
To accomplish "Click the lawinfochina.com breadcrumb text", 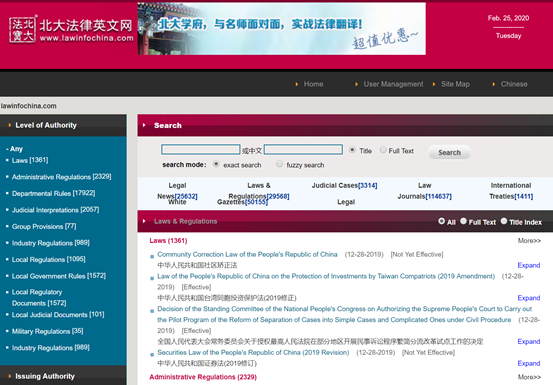I will point(28,106).
